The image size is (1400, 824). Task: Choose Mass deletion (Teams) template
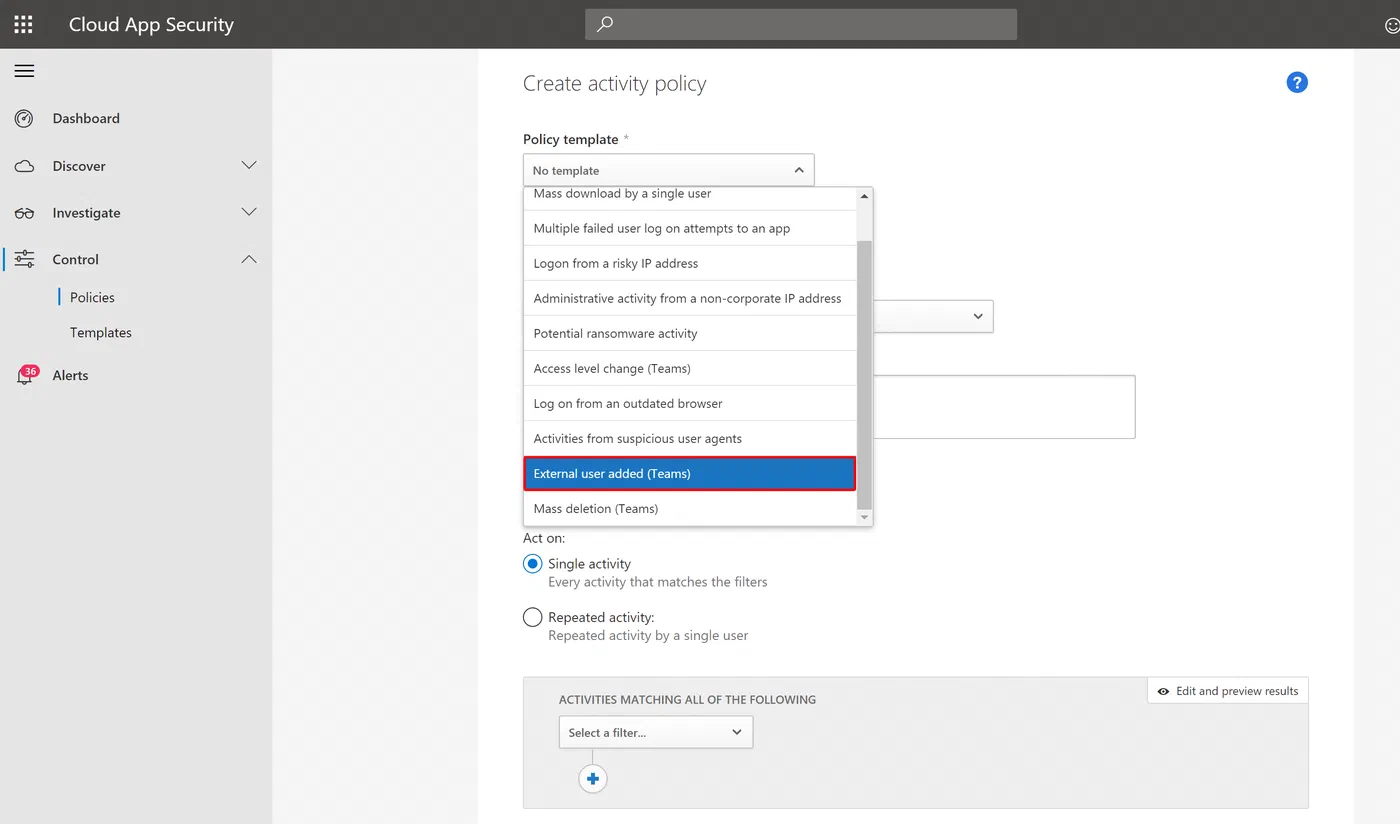690,508
